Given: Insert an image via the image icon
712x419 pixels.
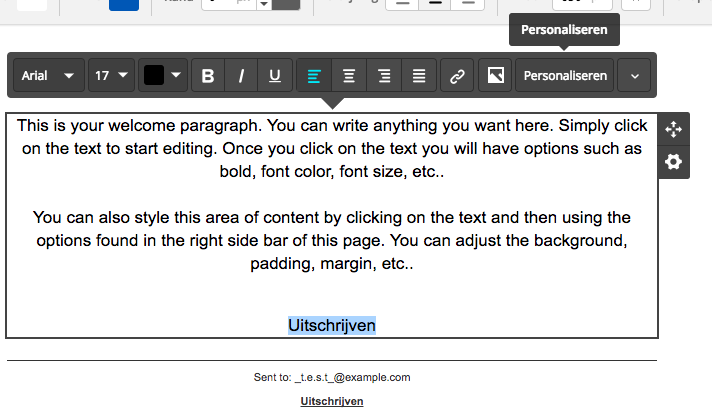Looking at the screenshot, I should click(x=494, y=76).
